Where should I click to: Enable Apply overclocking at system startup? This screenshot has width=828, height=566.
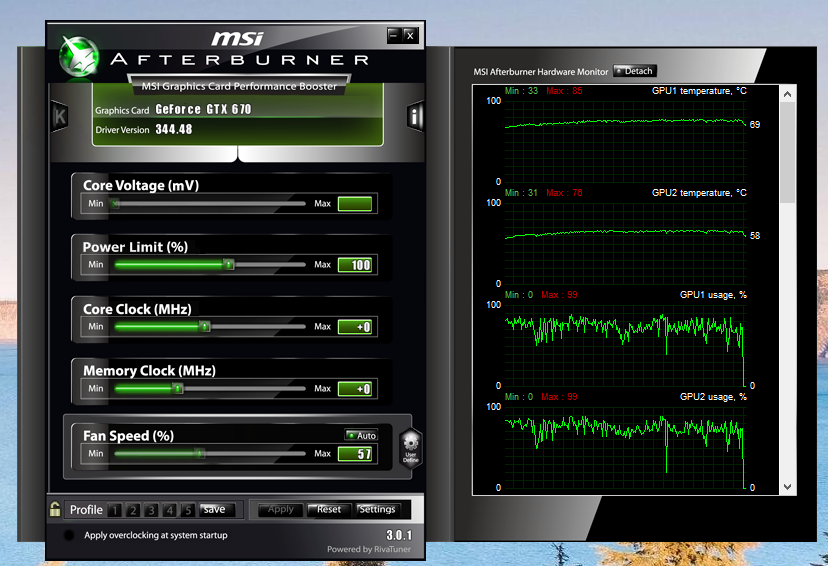click(69, 535)
